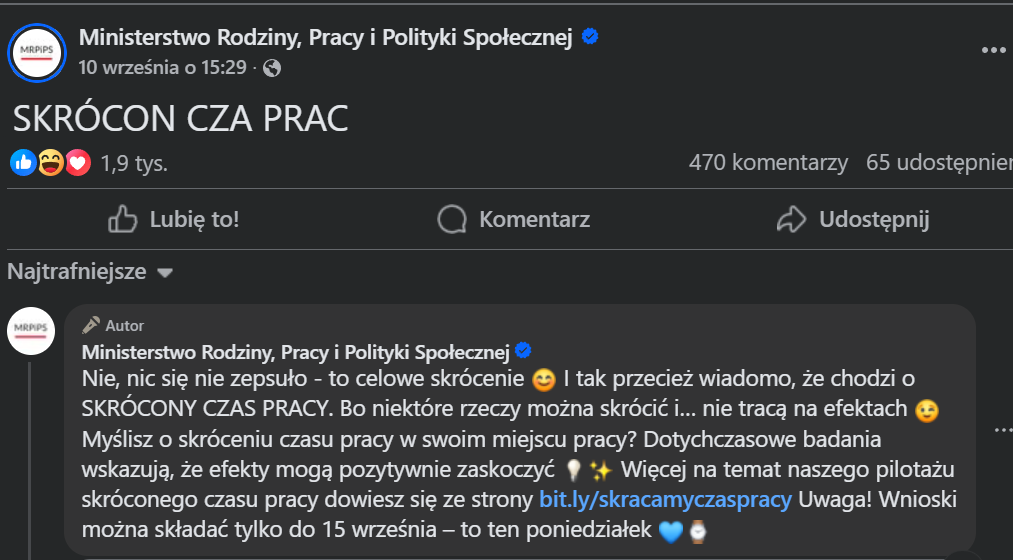1013x560 pixels.
Task: Click the verified badge beside the post author
Action: [590, 38]
